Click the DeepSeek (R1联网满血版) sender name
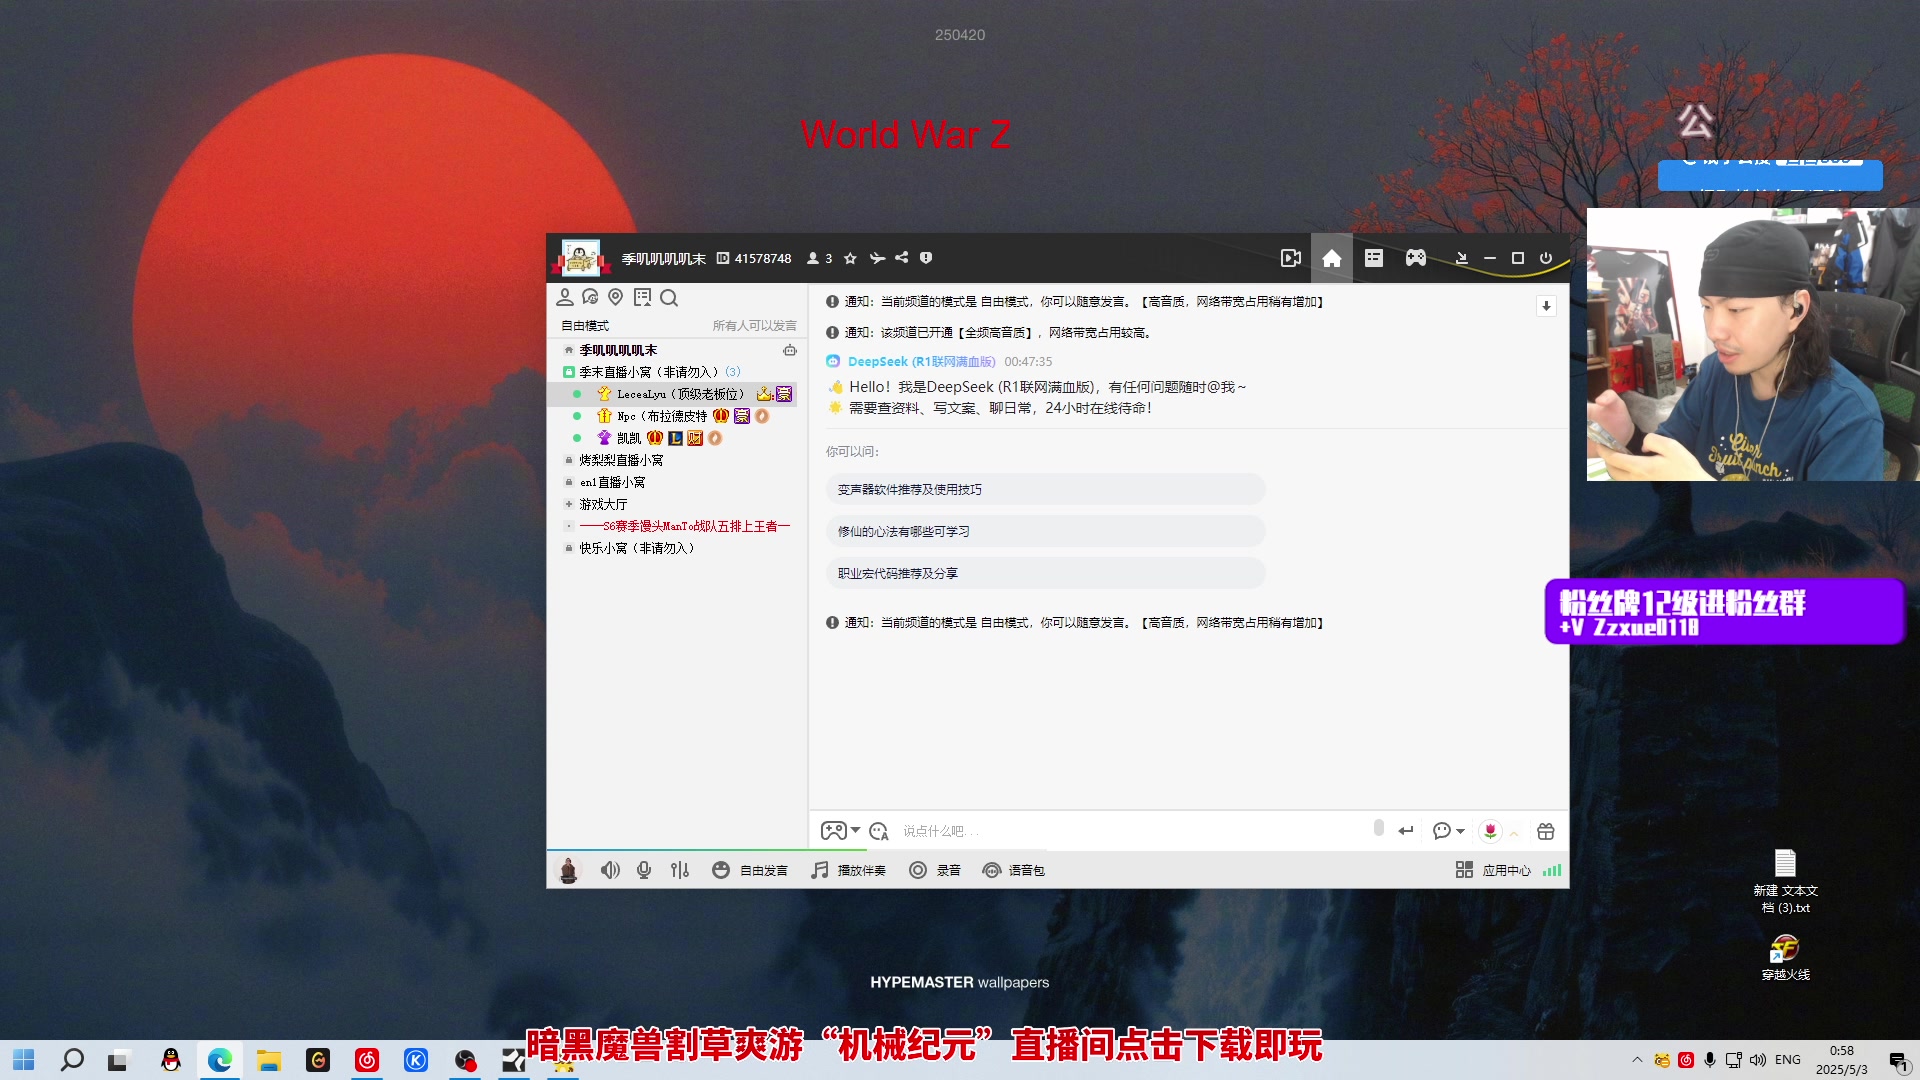 [921, 362]
